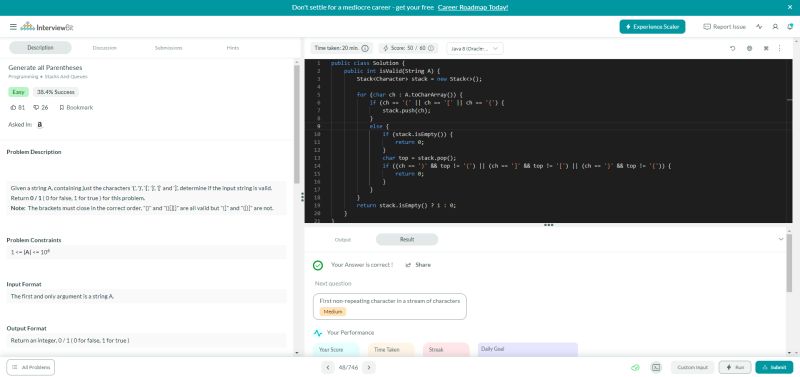Open the console terminal icon
Screen dimensions: 800x377
tap(656, 367)
